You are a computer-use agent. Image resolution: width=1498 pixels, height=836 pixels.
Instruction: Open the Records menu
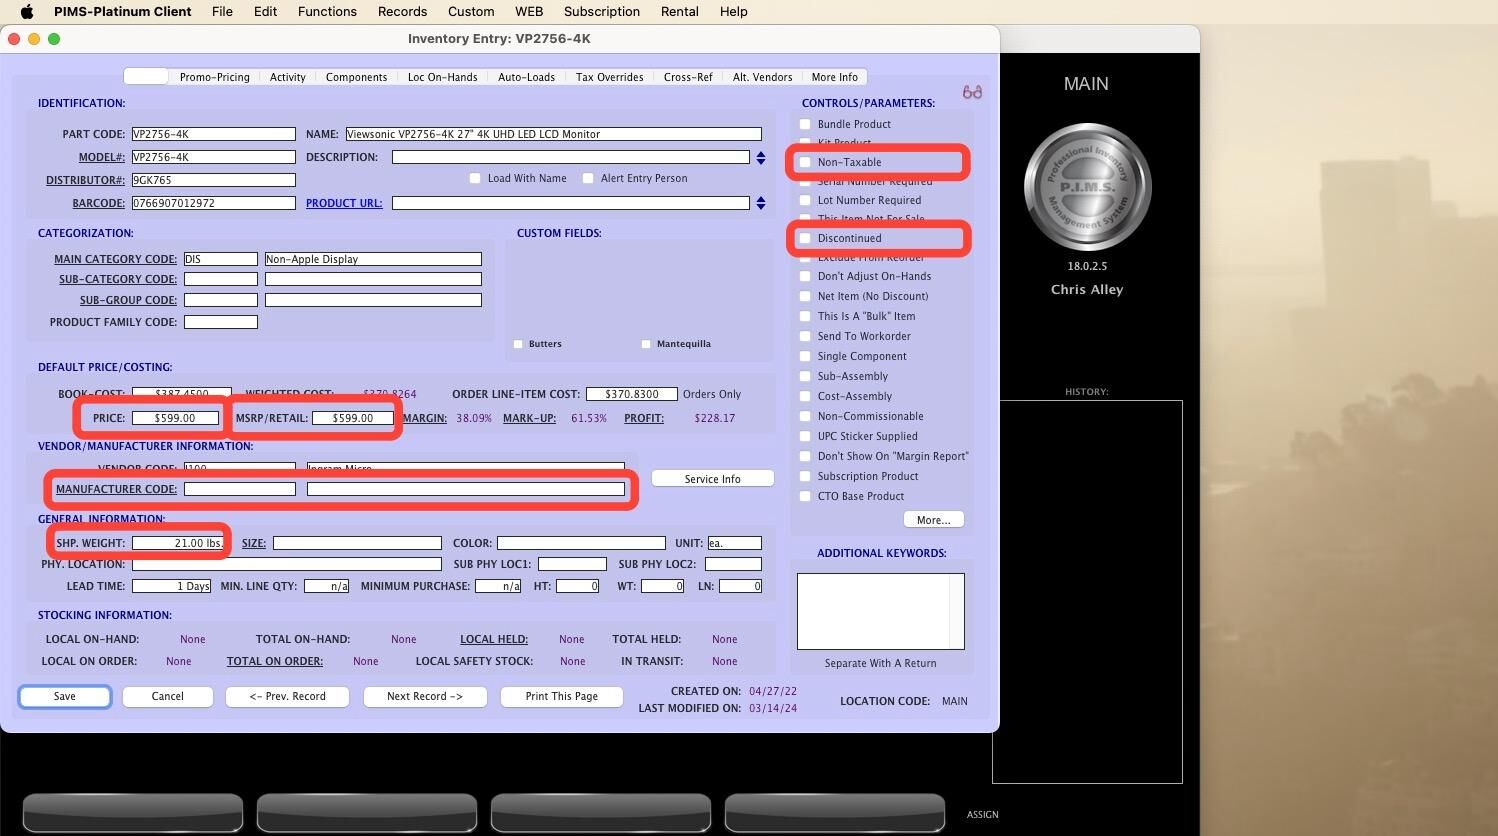(402, 12)
